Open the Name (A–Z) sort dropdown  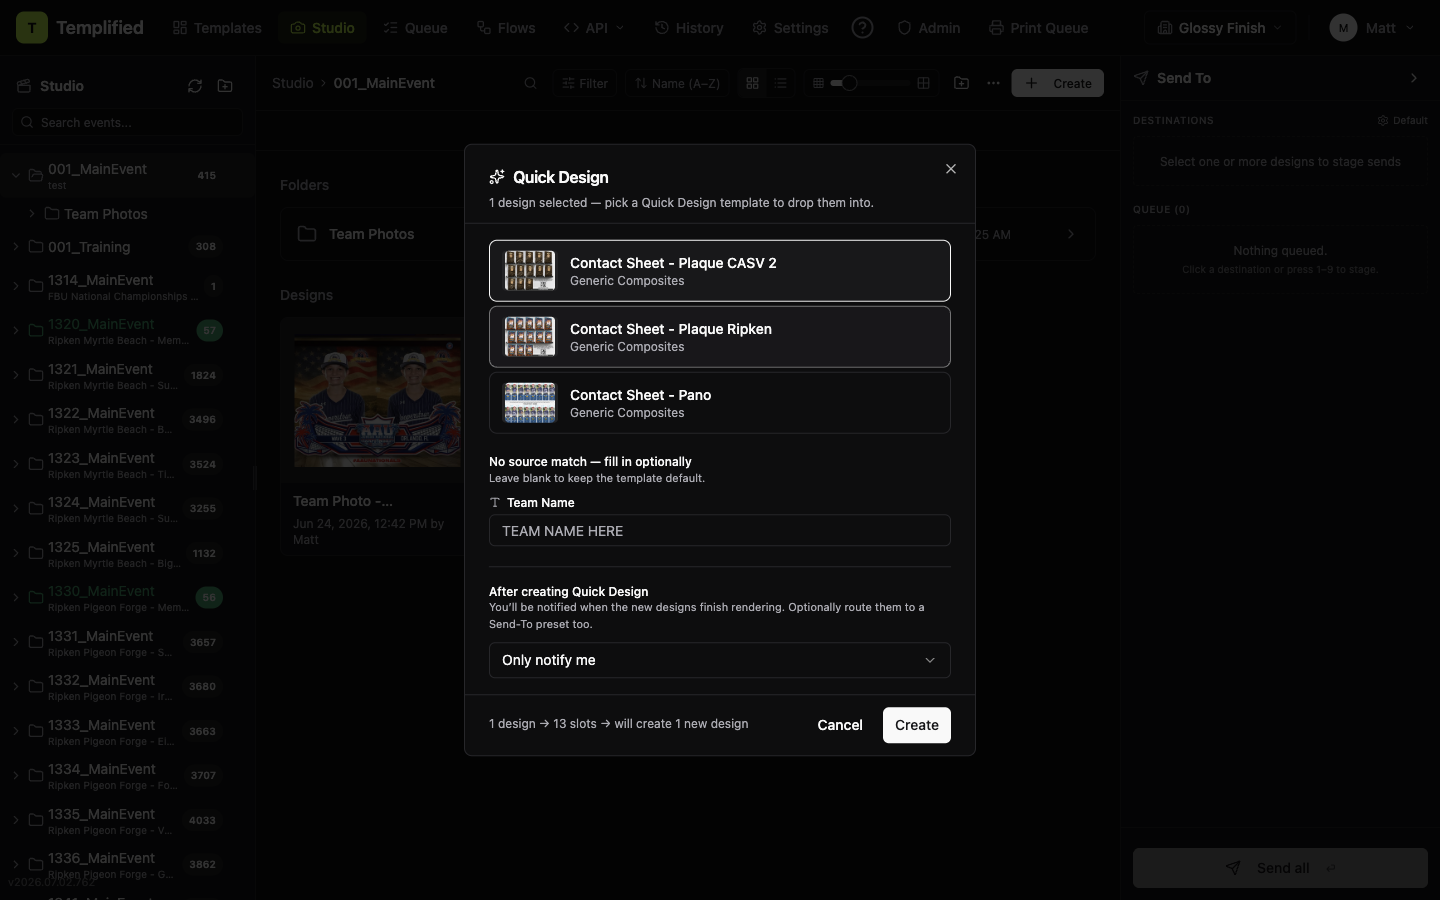(677, 83)
